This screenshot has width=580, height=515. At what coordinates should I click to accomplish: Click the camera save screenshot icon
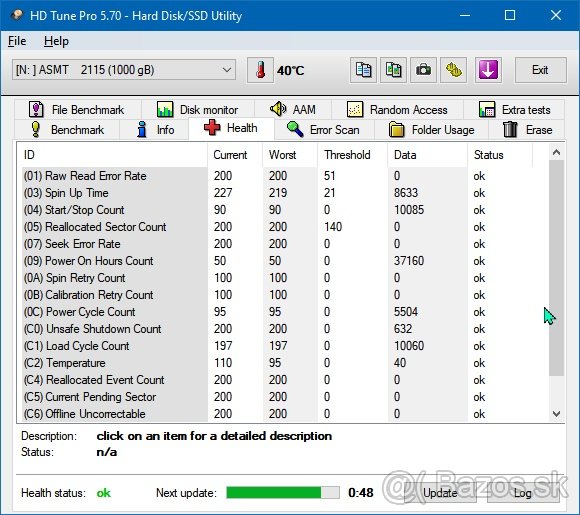(423, 70)
